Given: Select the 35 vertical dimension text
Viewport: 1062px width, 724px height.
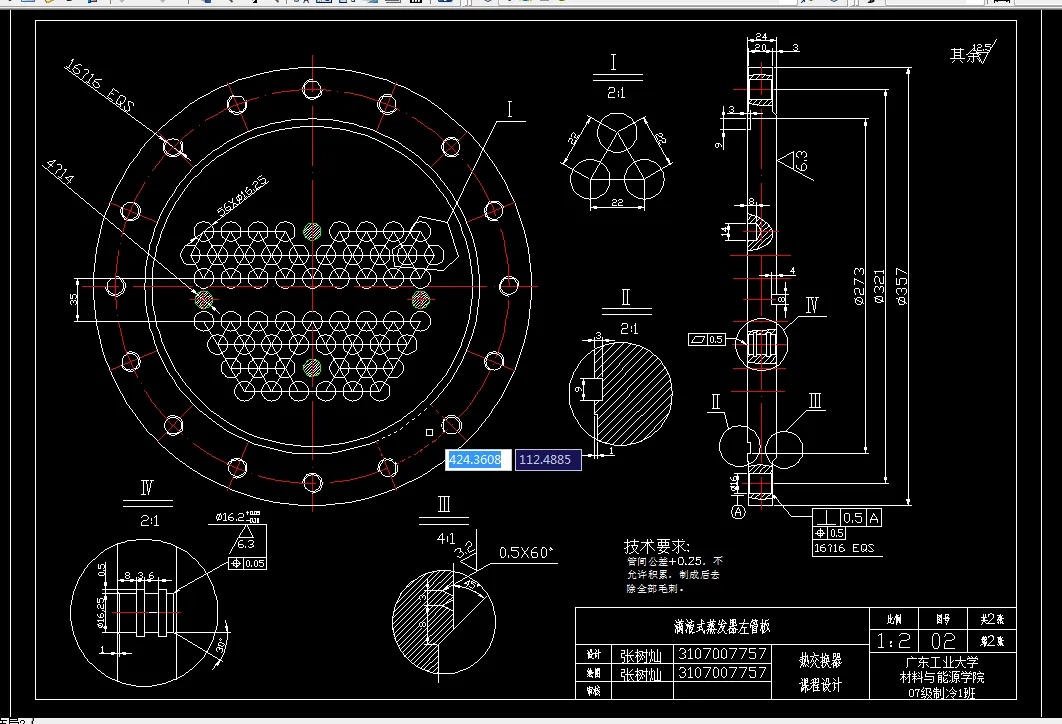Looking at the screenshot, I should pos(74,298).
